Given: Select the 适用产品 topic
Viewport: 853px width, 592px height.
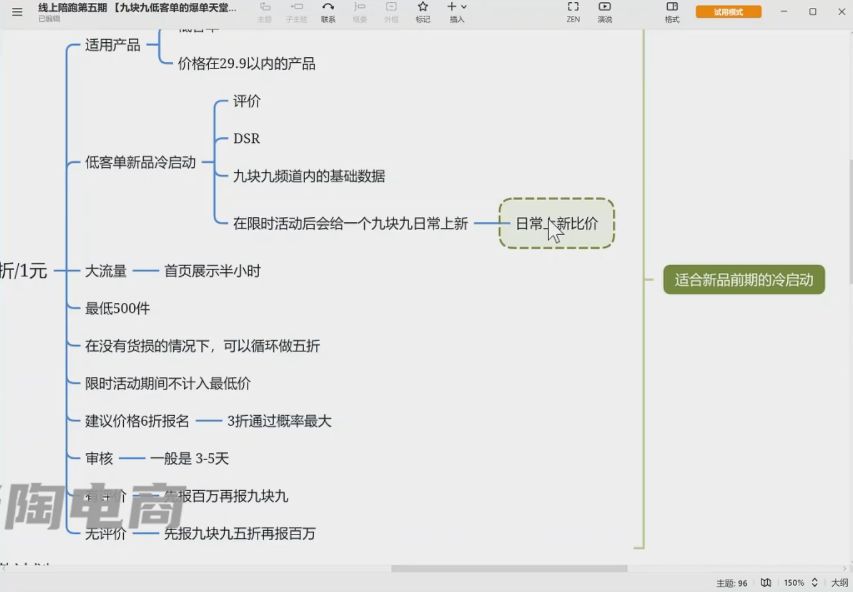Looking at the screenshot, I should click(x=113, y=45).
